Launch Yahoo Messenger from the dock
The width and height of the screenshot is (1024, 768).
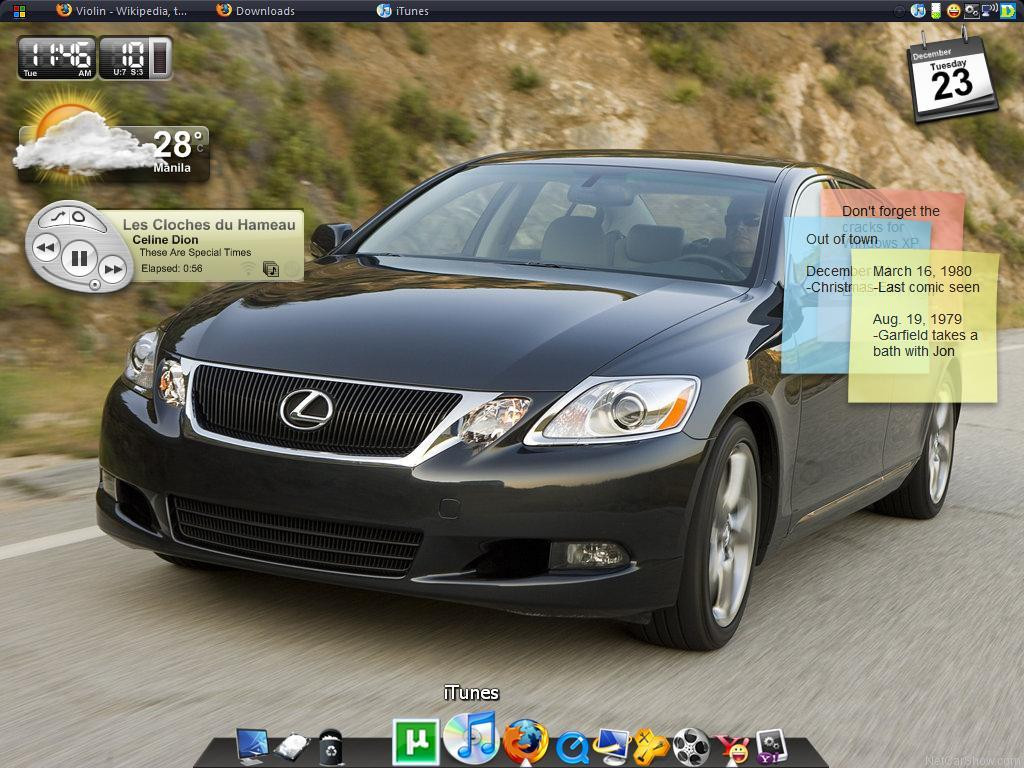click(x=733, y=748)
